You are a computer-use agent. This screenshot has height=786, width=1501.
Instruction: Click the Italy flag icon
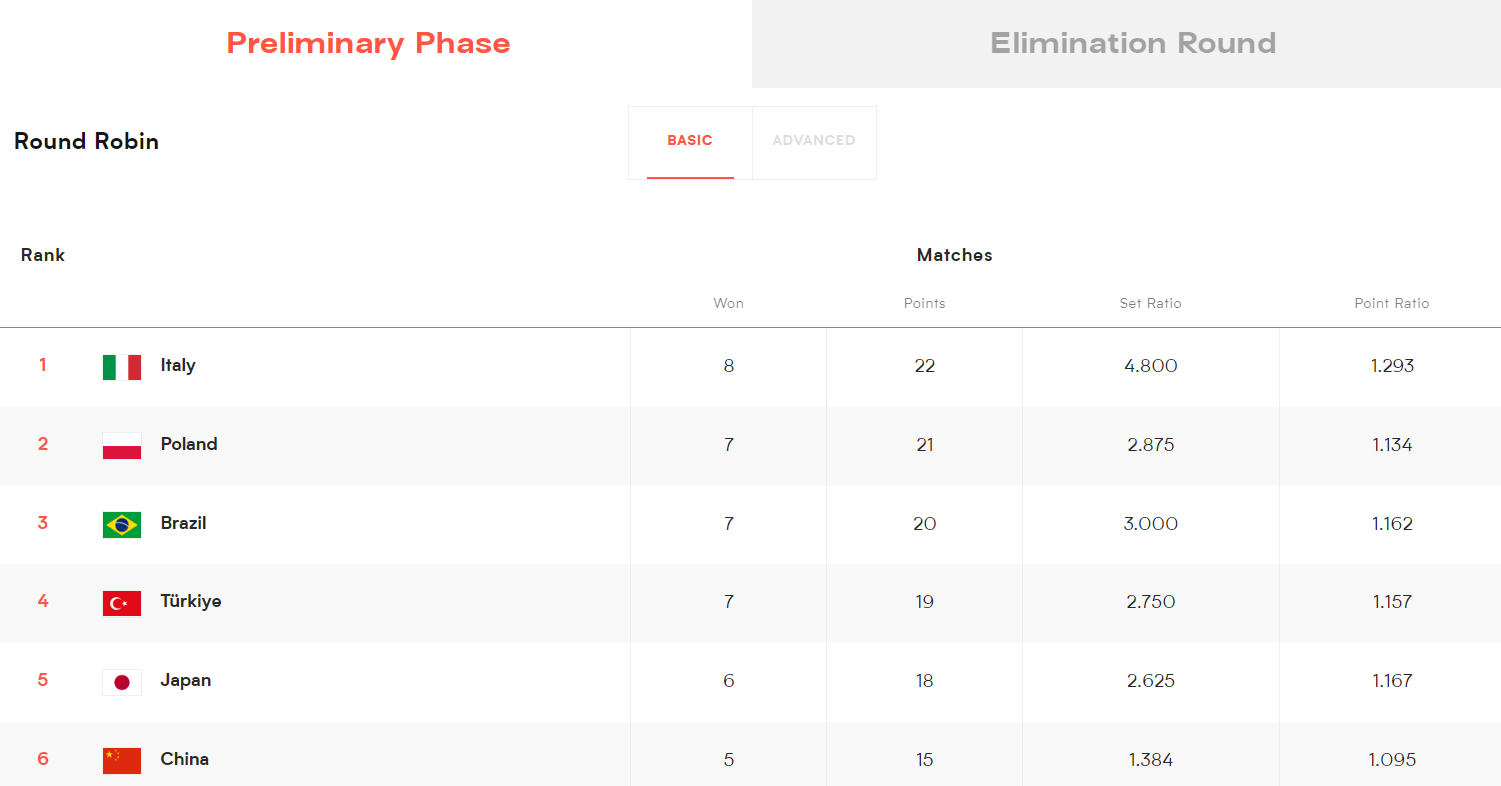[122, 367]
